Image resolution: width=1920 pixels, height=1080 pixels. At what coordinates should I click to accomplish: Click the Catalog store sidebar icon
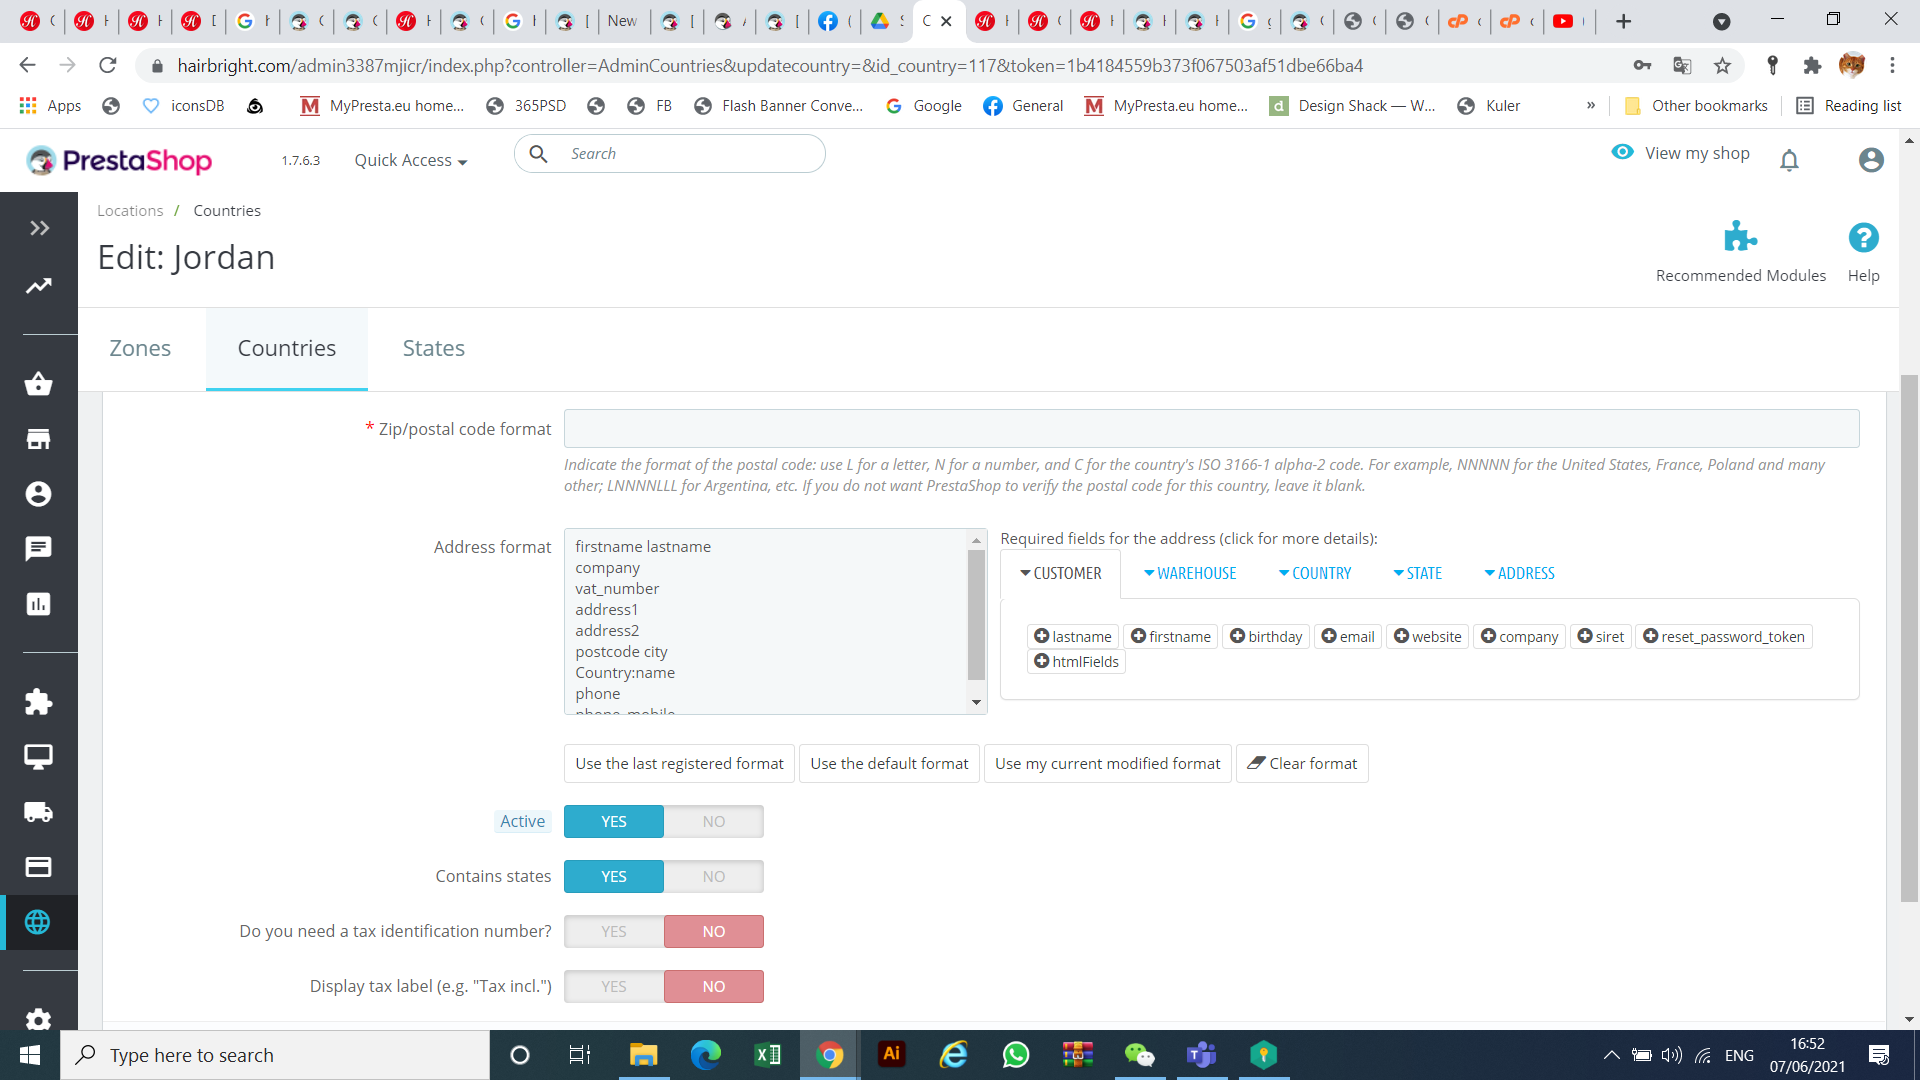(x=38, y=439)
